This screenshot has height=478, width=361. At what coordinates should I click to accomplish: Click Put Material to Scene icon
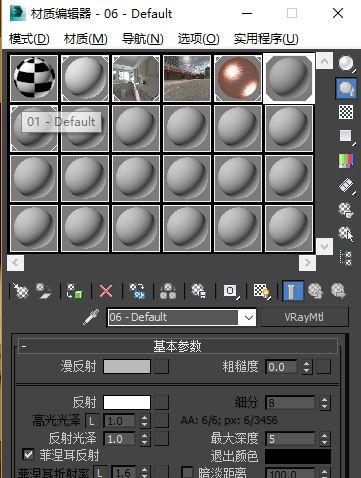44,291
